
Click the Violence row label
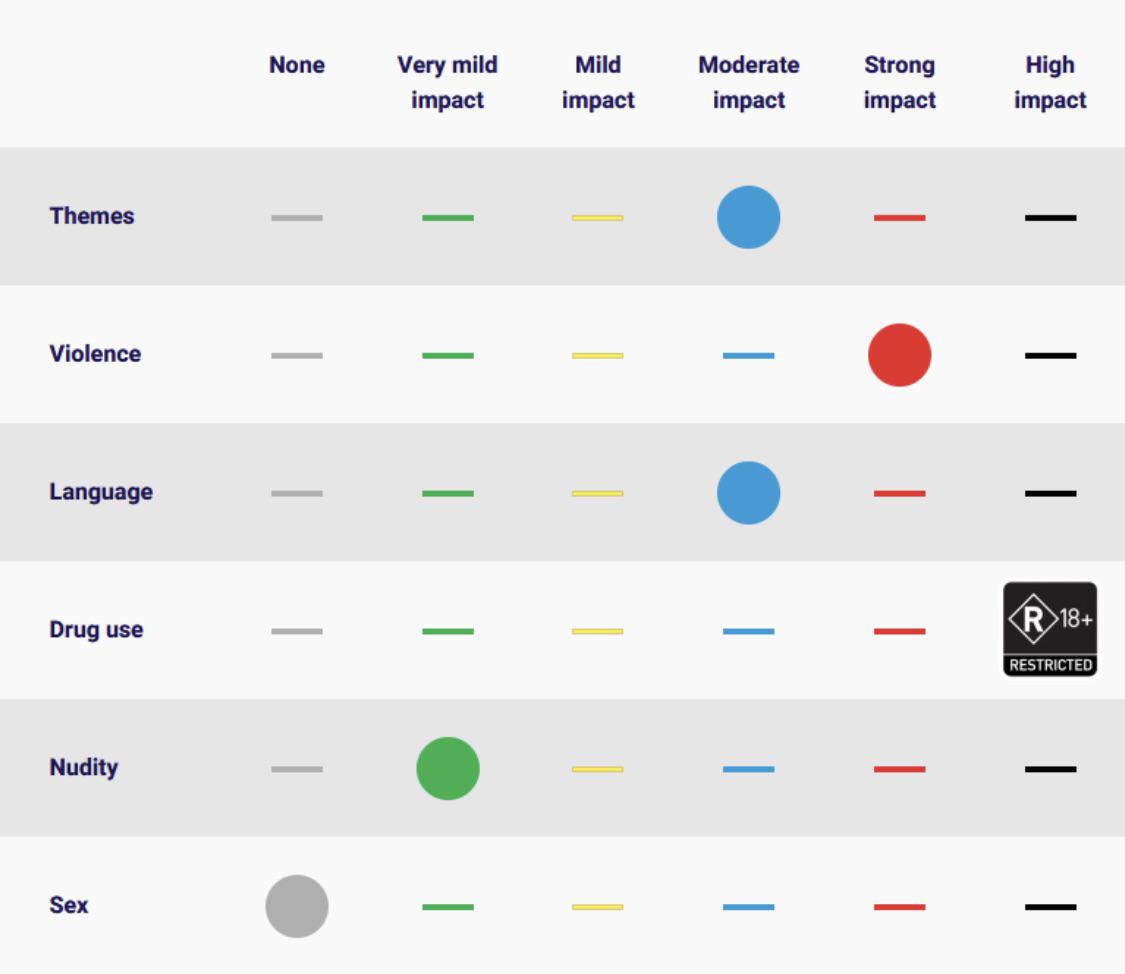(x=95, y=354)
